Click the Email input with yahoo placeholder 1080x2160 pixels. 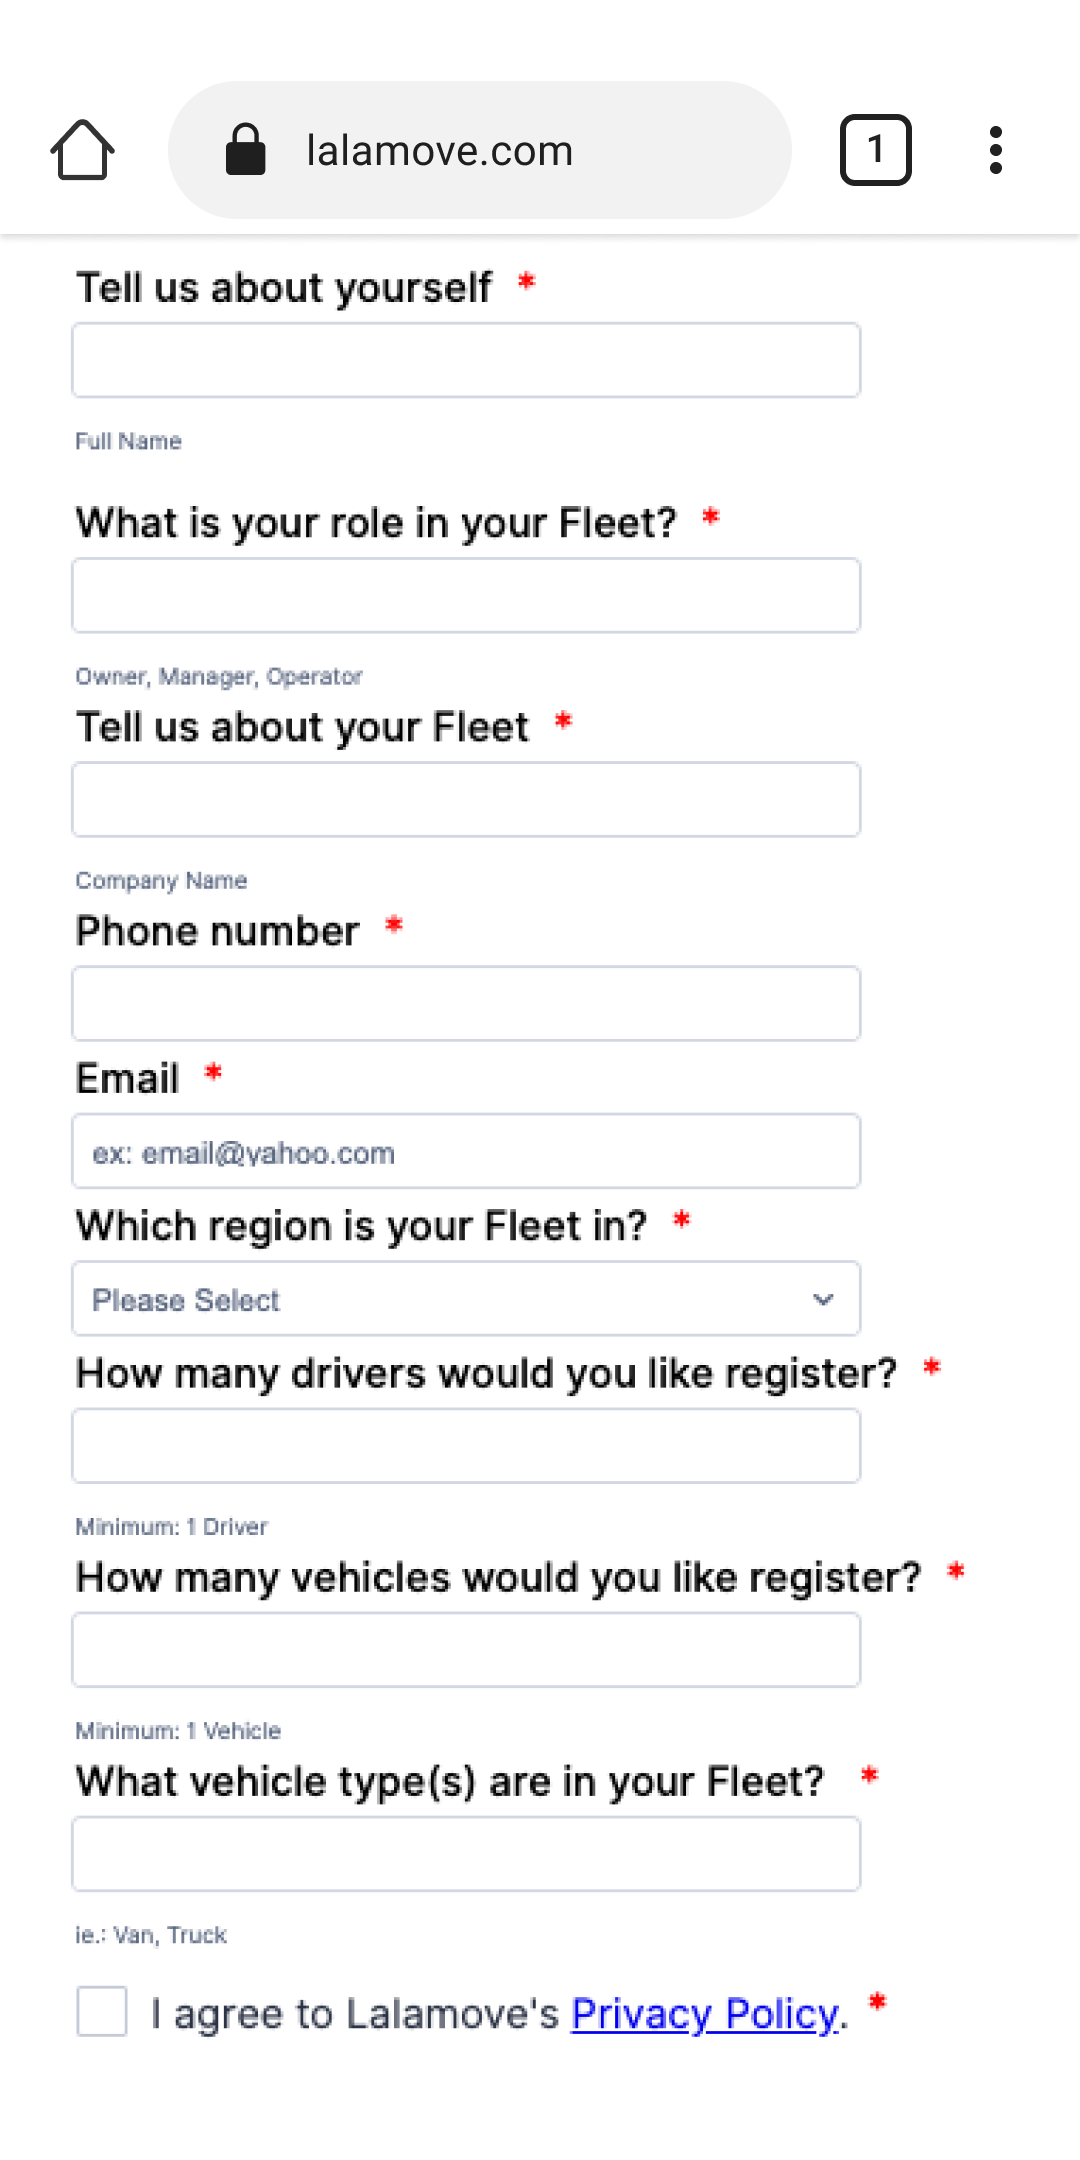[466, 1151]
